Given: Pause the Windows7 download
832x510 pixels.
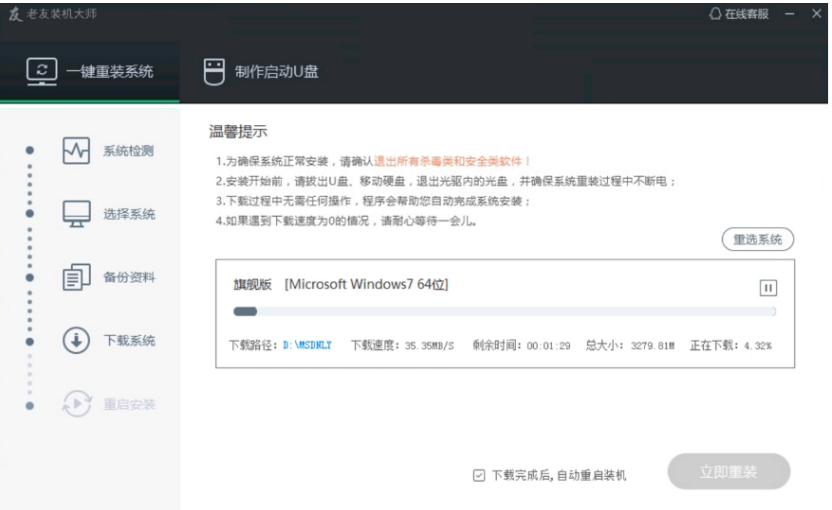Looking at the screenshot, I should point(768,288).
